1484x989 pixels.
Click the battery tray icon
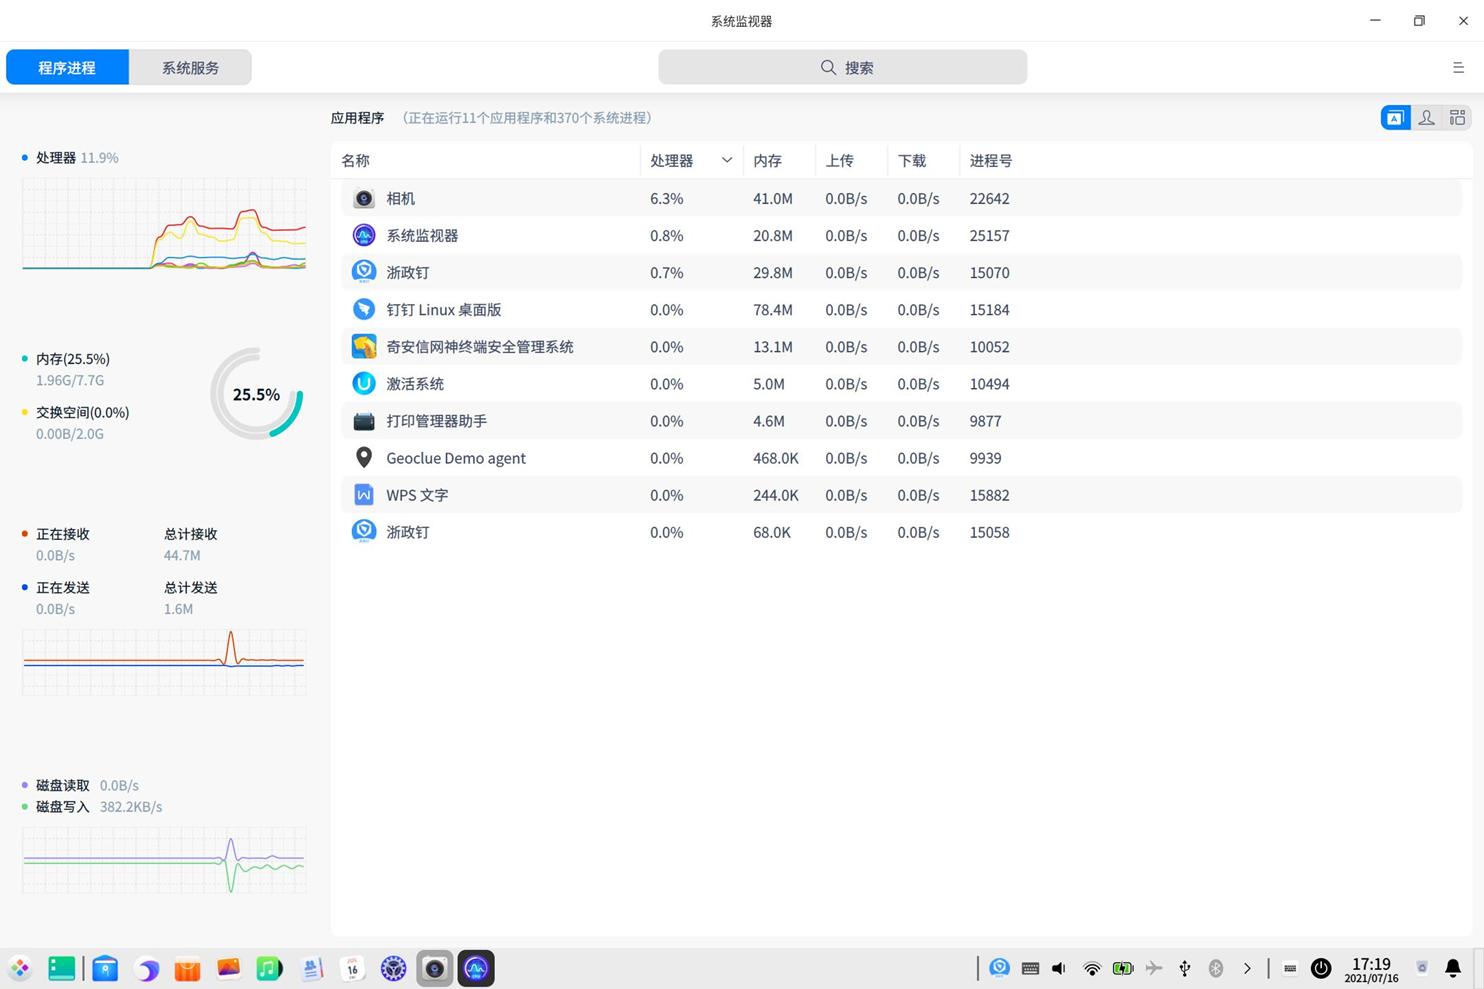(x=1123, y=968)
